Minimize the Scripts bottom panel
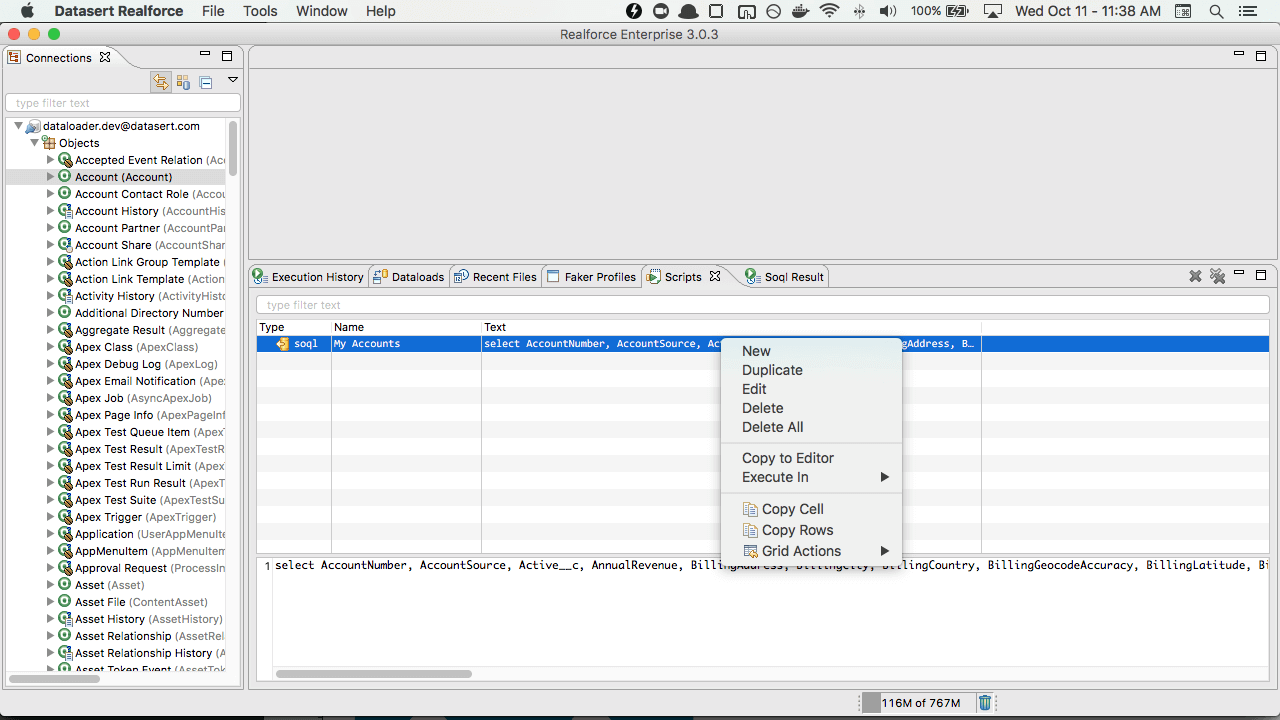The width and height of the screenshot is (1280, 720). pyautogui.click(x=1239, y=273)
